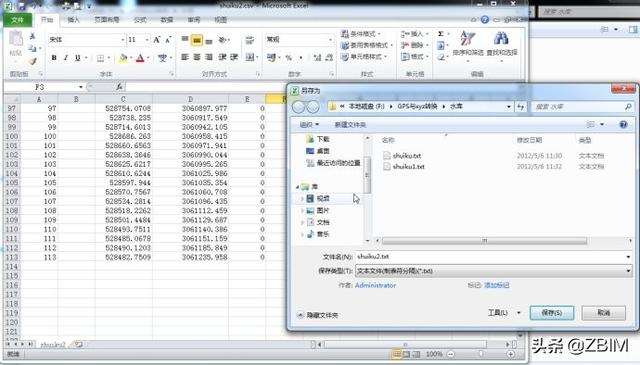Click the Center text alignment icon
The width and height of the screenshot is (640, 365).
pos(197,57)
